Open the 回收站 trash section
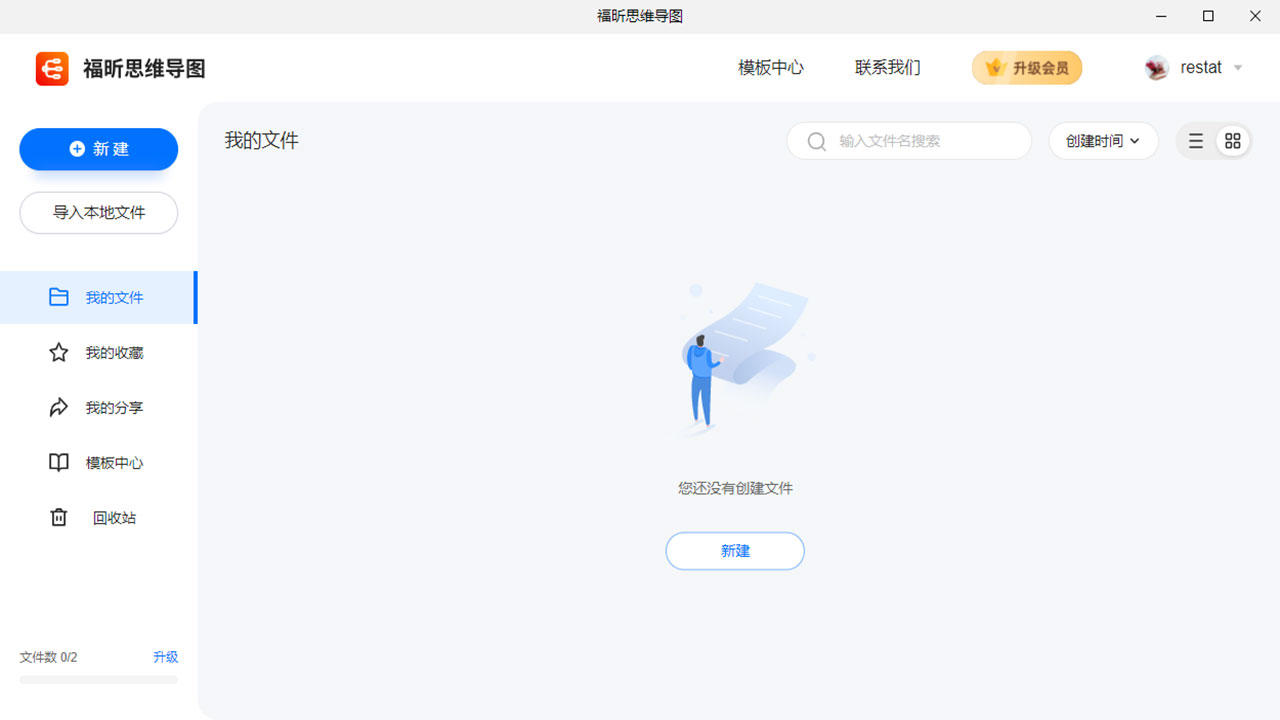The width and height of the screenshot is (1280, 720). coord(58,517)
